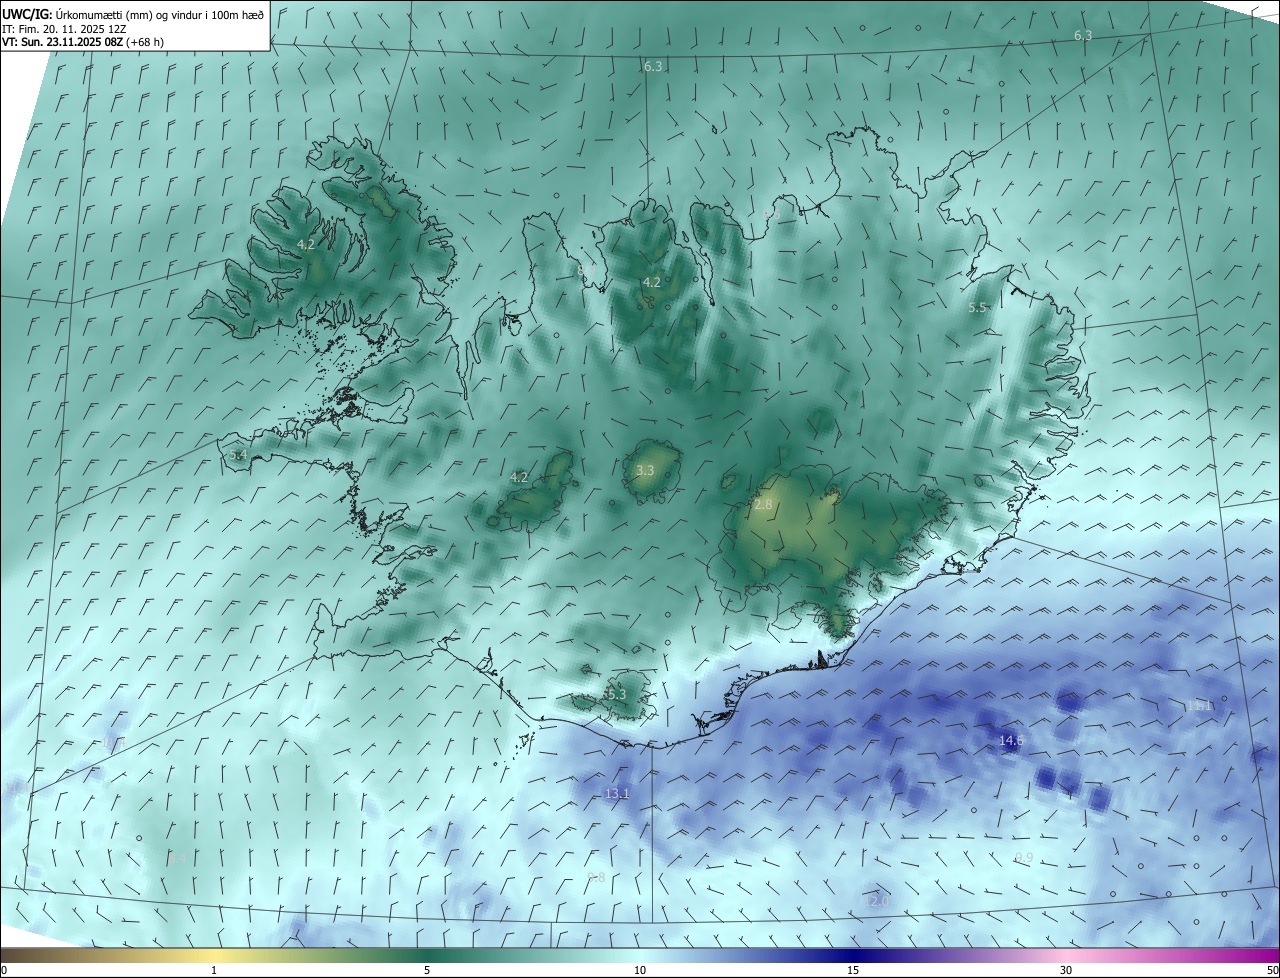Click the 0 tick on the color scale

[x=4, y=971]
